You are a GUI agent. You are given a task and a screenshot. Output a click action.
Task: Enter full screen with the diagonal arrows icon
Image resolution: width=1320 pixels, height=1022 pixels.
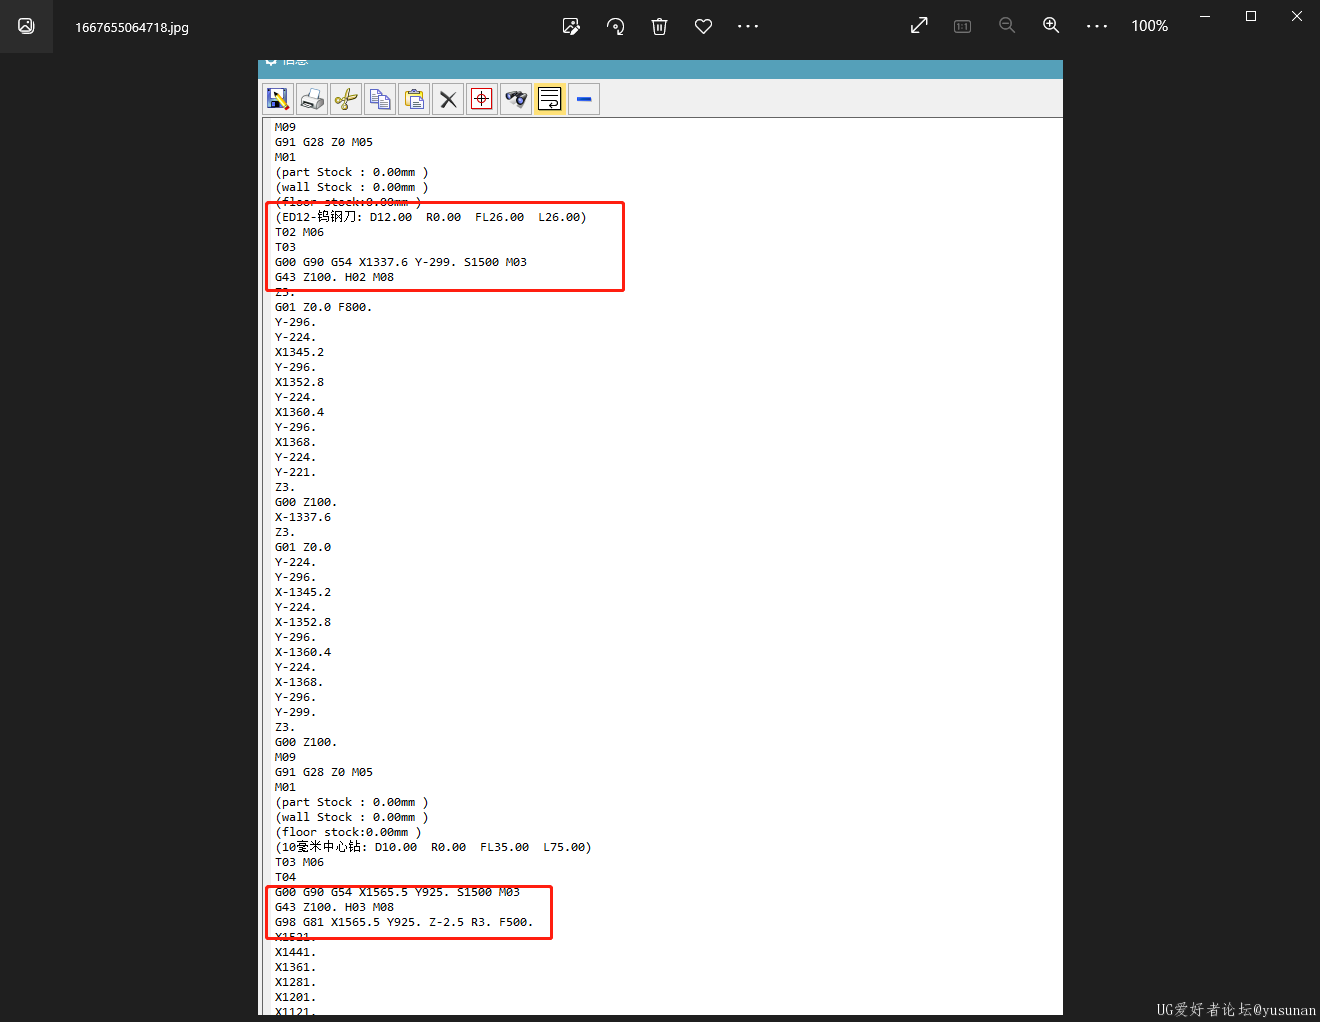tap(919, 26)
